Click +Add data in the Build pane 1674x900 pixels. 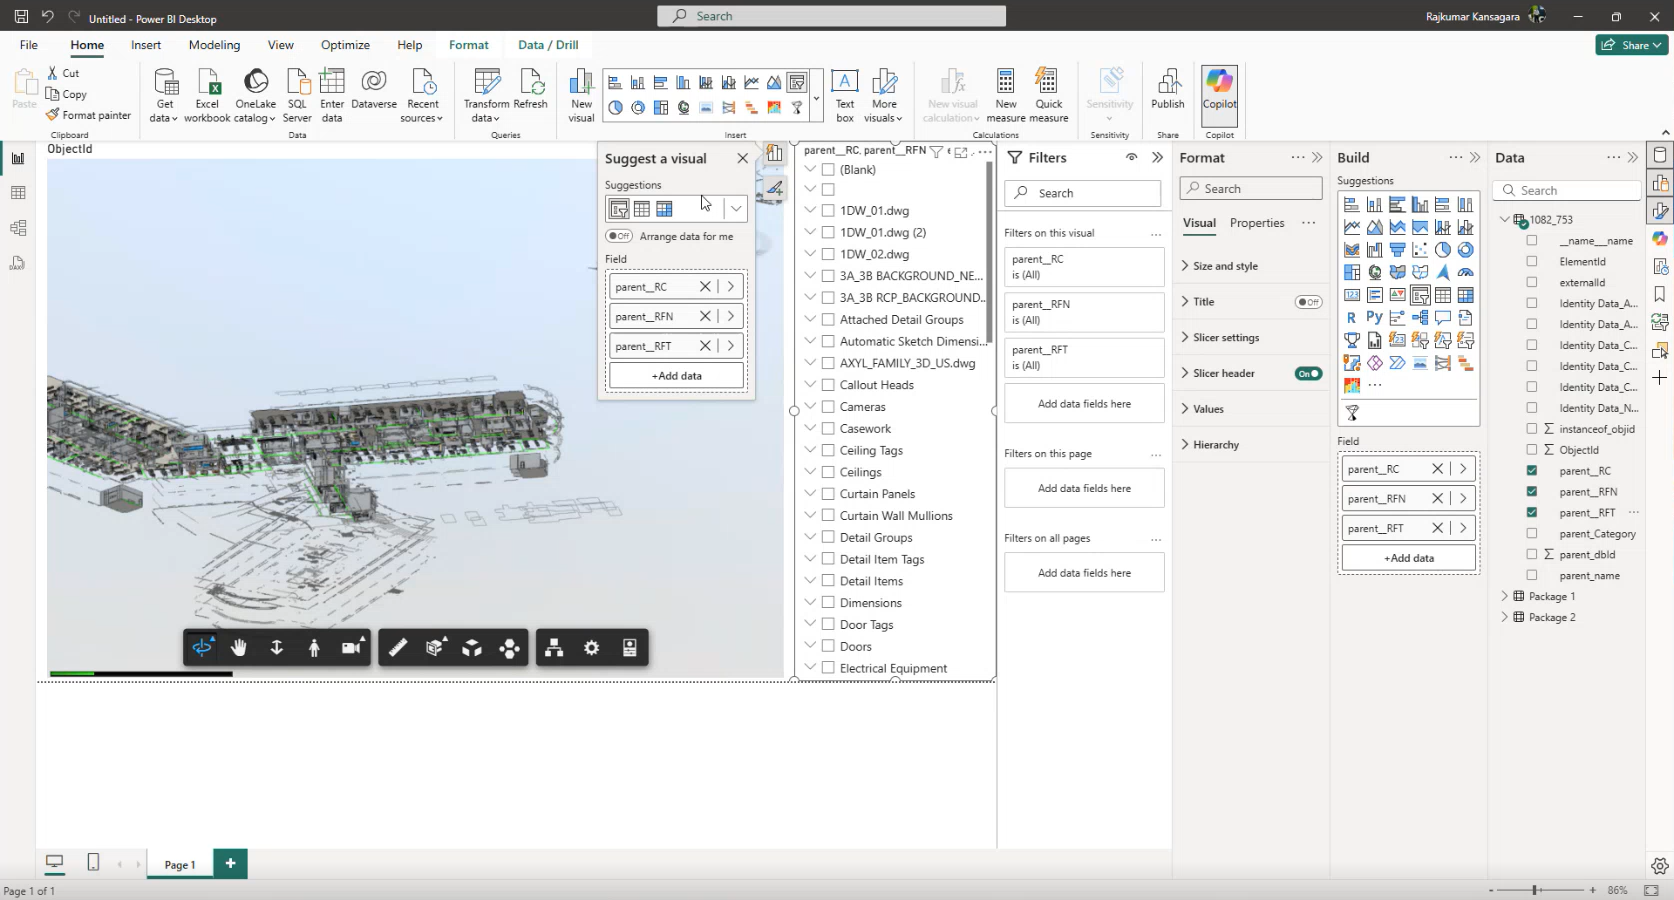(x=1408, y=558)
